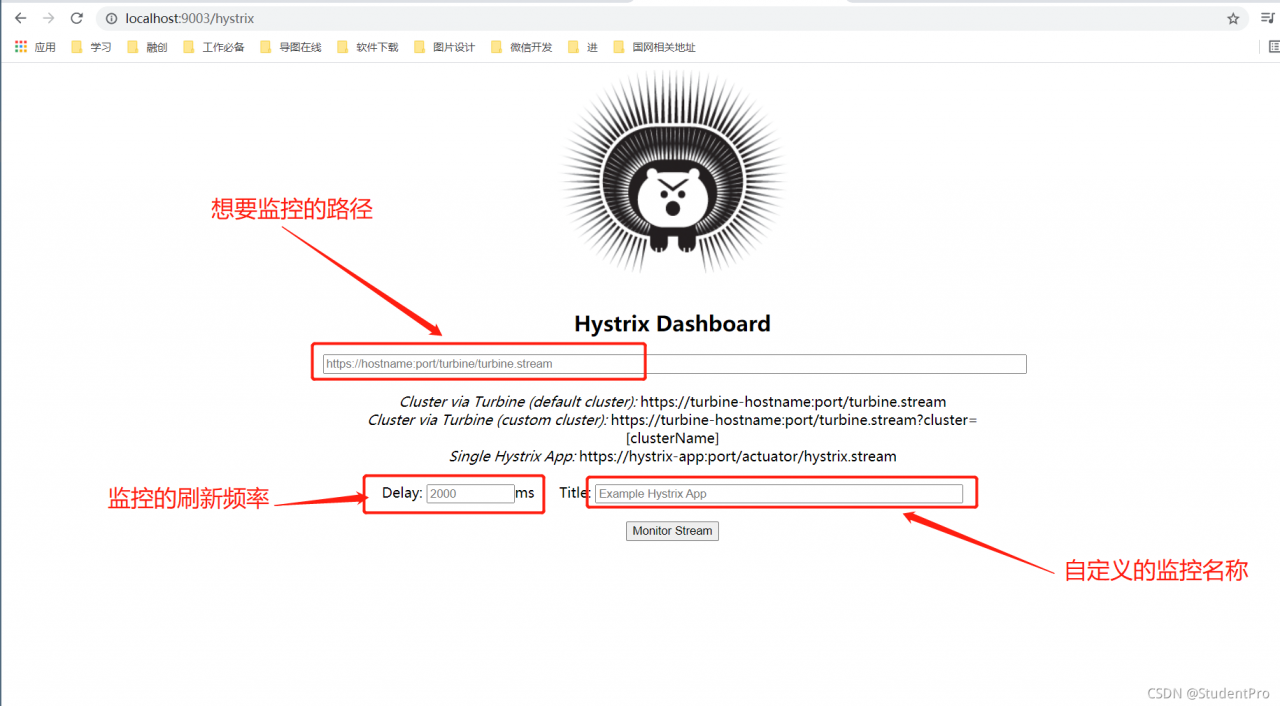Click the "ms" unit text
Viewport: 1280px width, 706px height.
click(525, 493)
